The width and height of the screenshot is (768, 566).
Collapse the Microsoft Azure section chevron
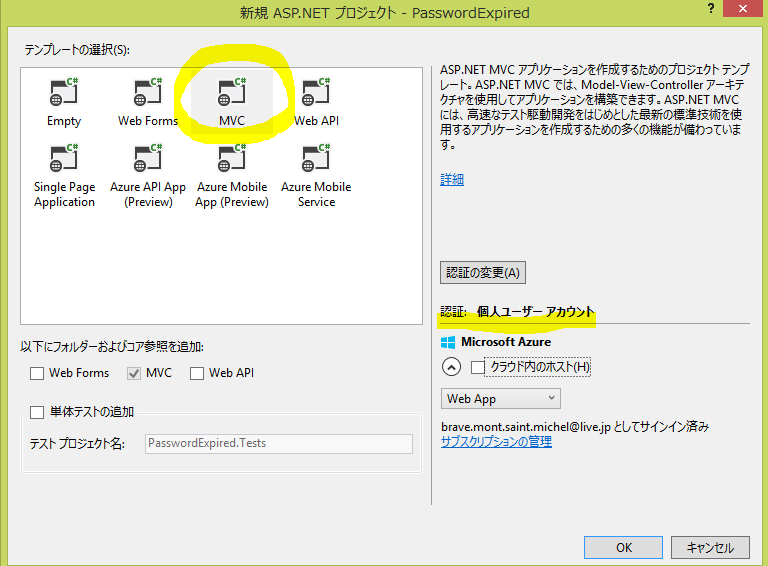(451, 367)
